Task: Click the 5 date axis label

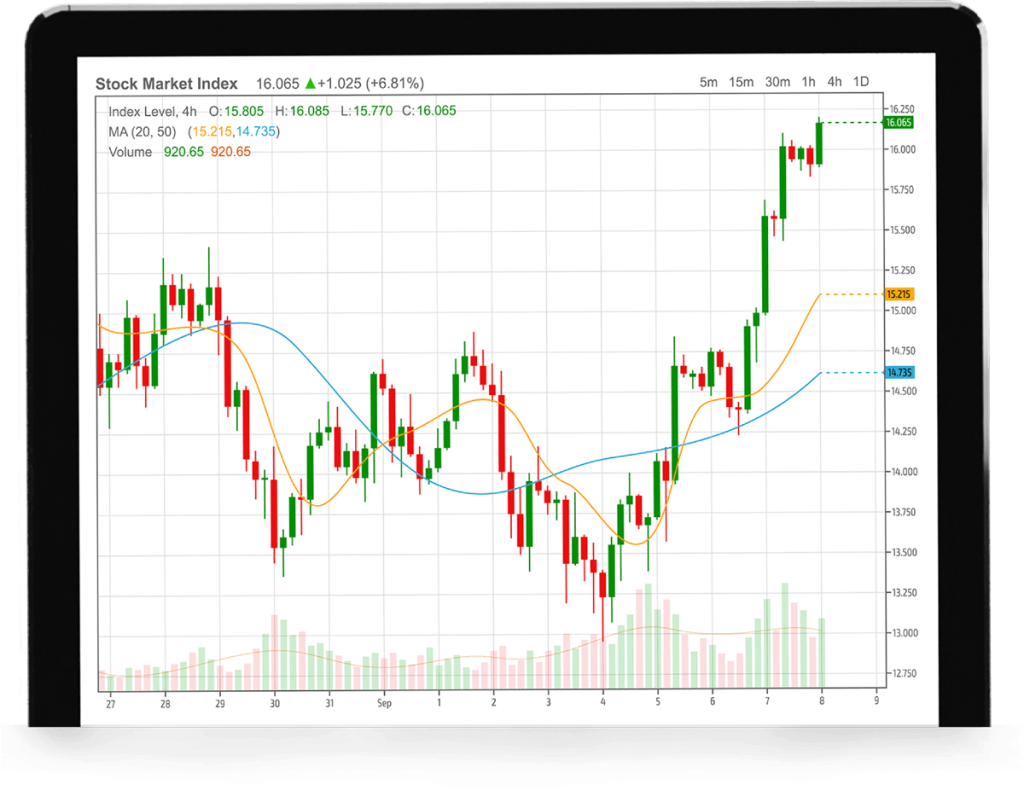Action: coord(658,702)
